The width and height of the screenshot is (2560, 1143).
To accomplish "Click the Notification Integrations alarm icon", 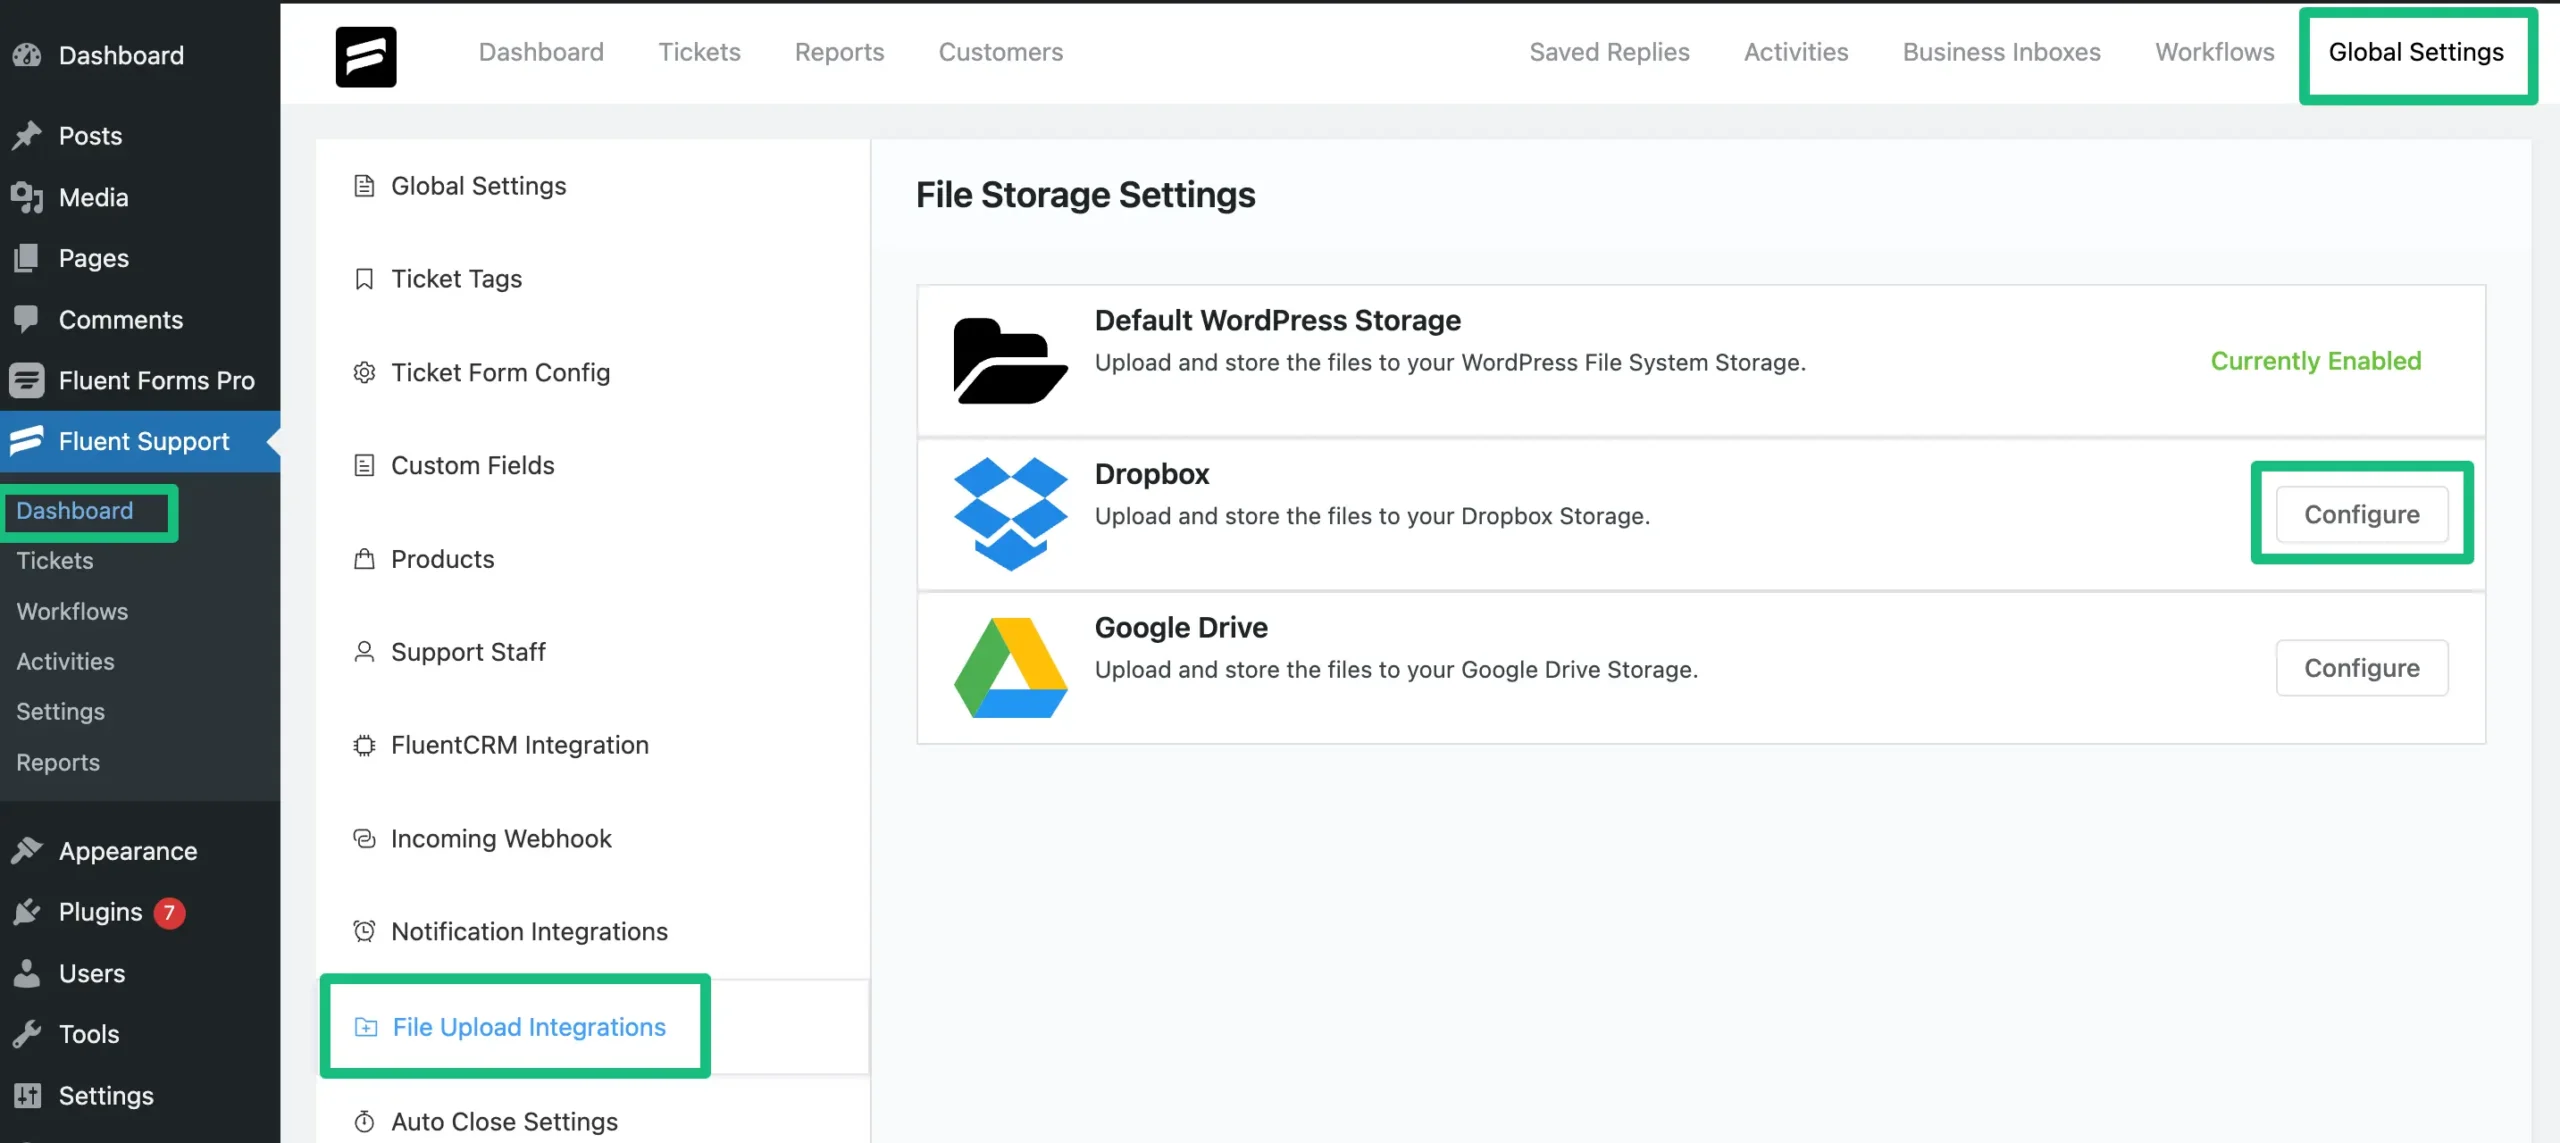I will click(x=364, y=931).
